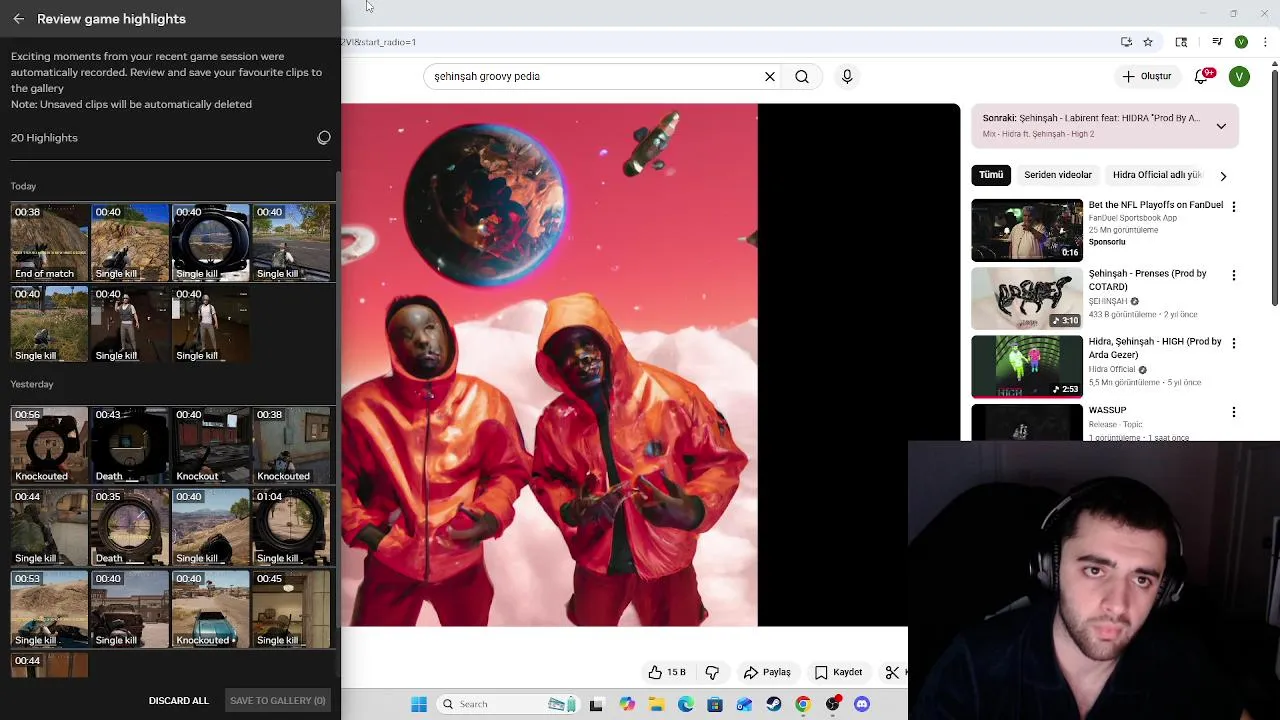Open Discord from taskbar
The width and height of the screenshot is (1280, 720).
point(862,704)
